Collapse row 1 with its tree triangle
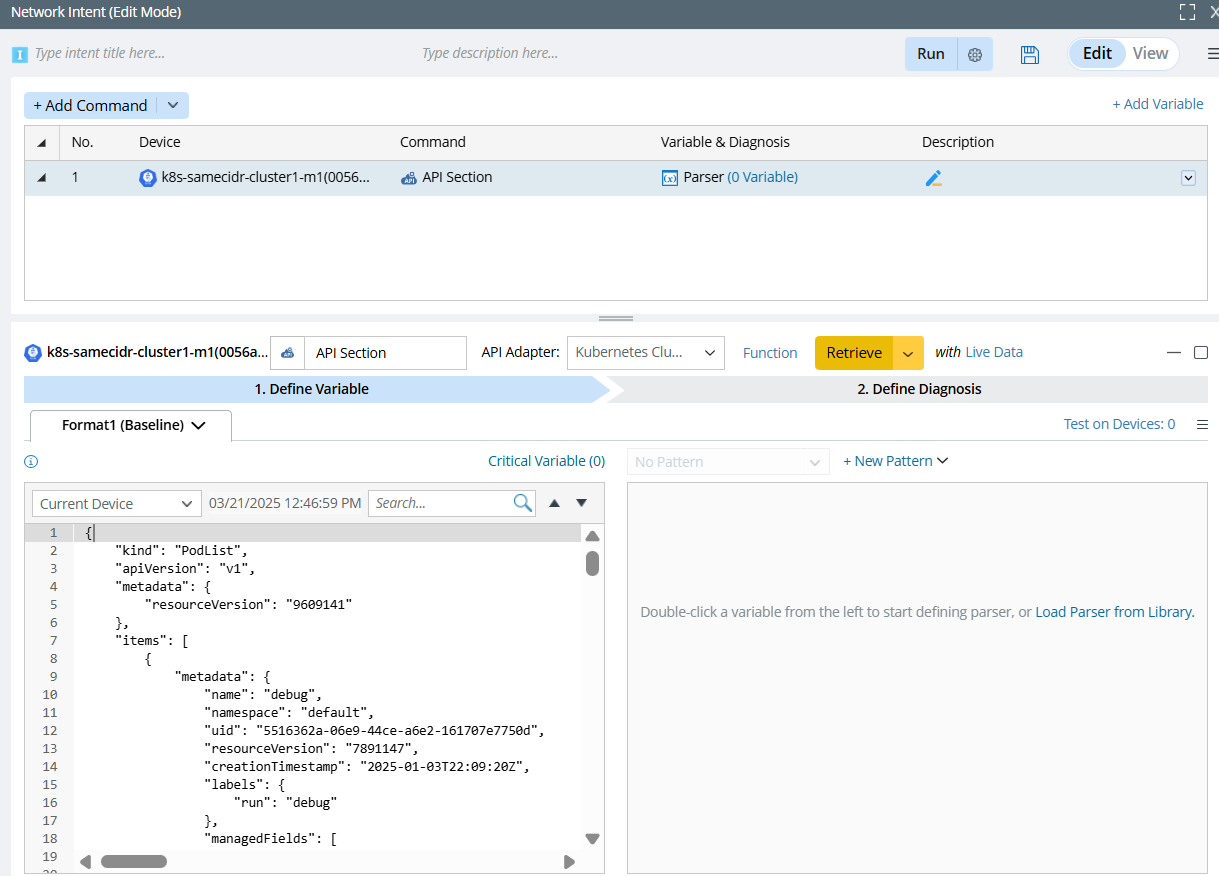 pos(42,178)
